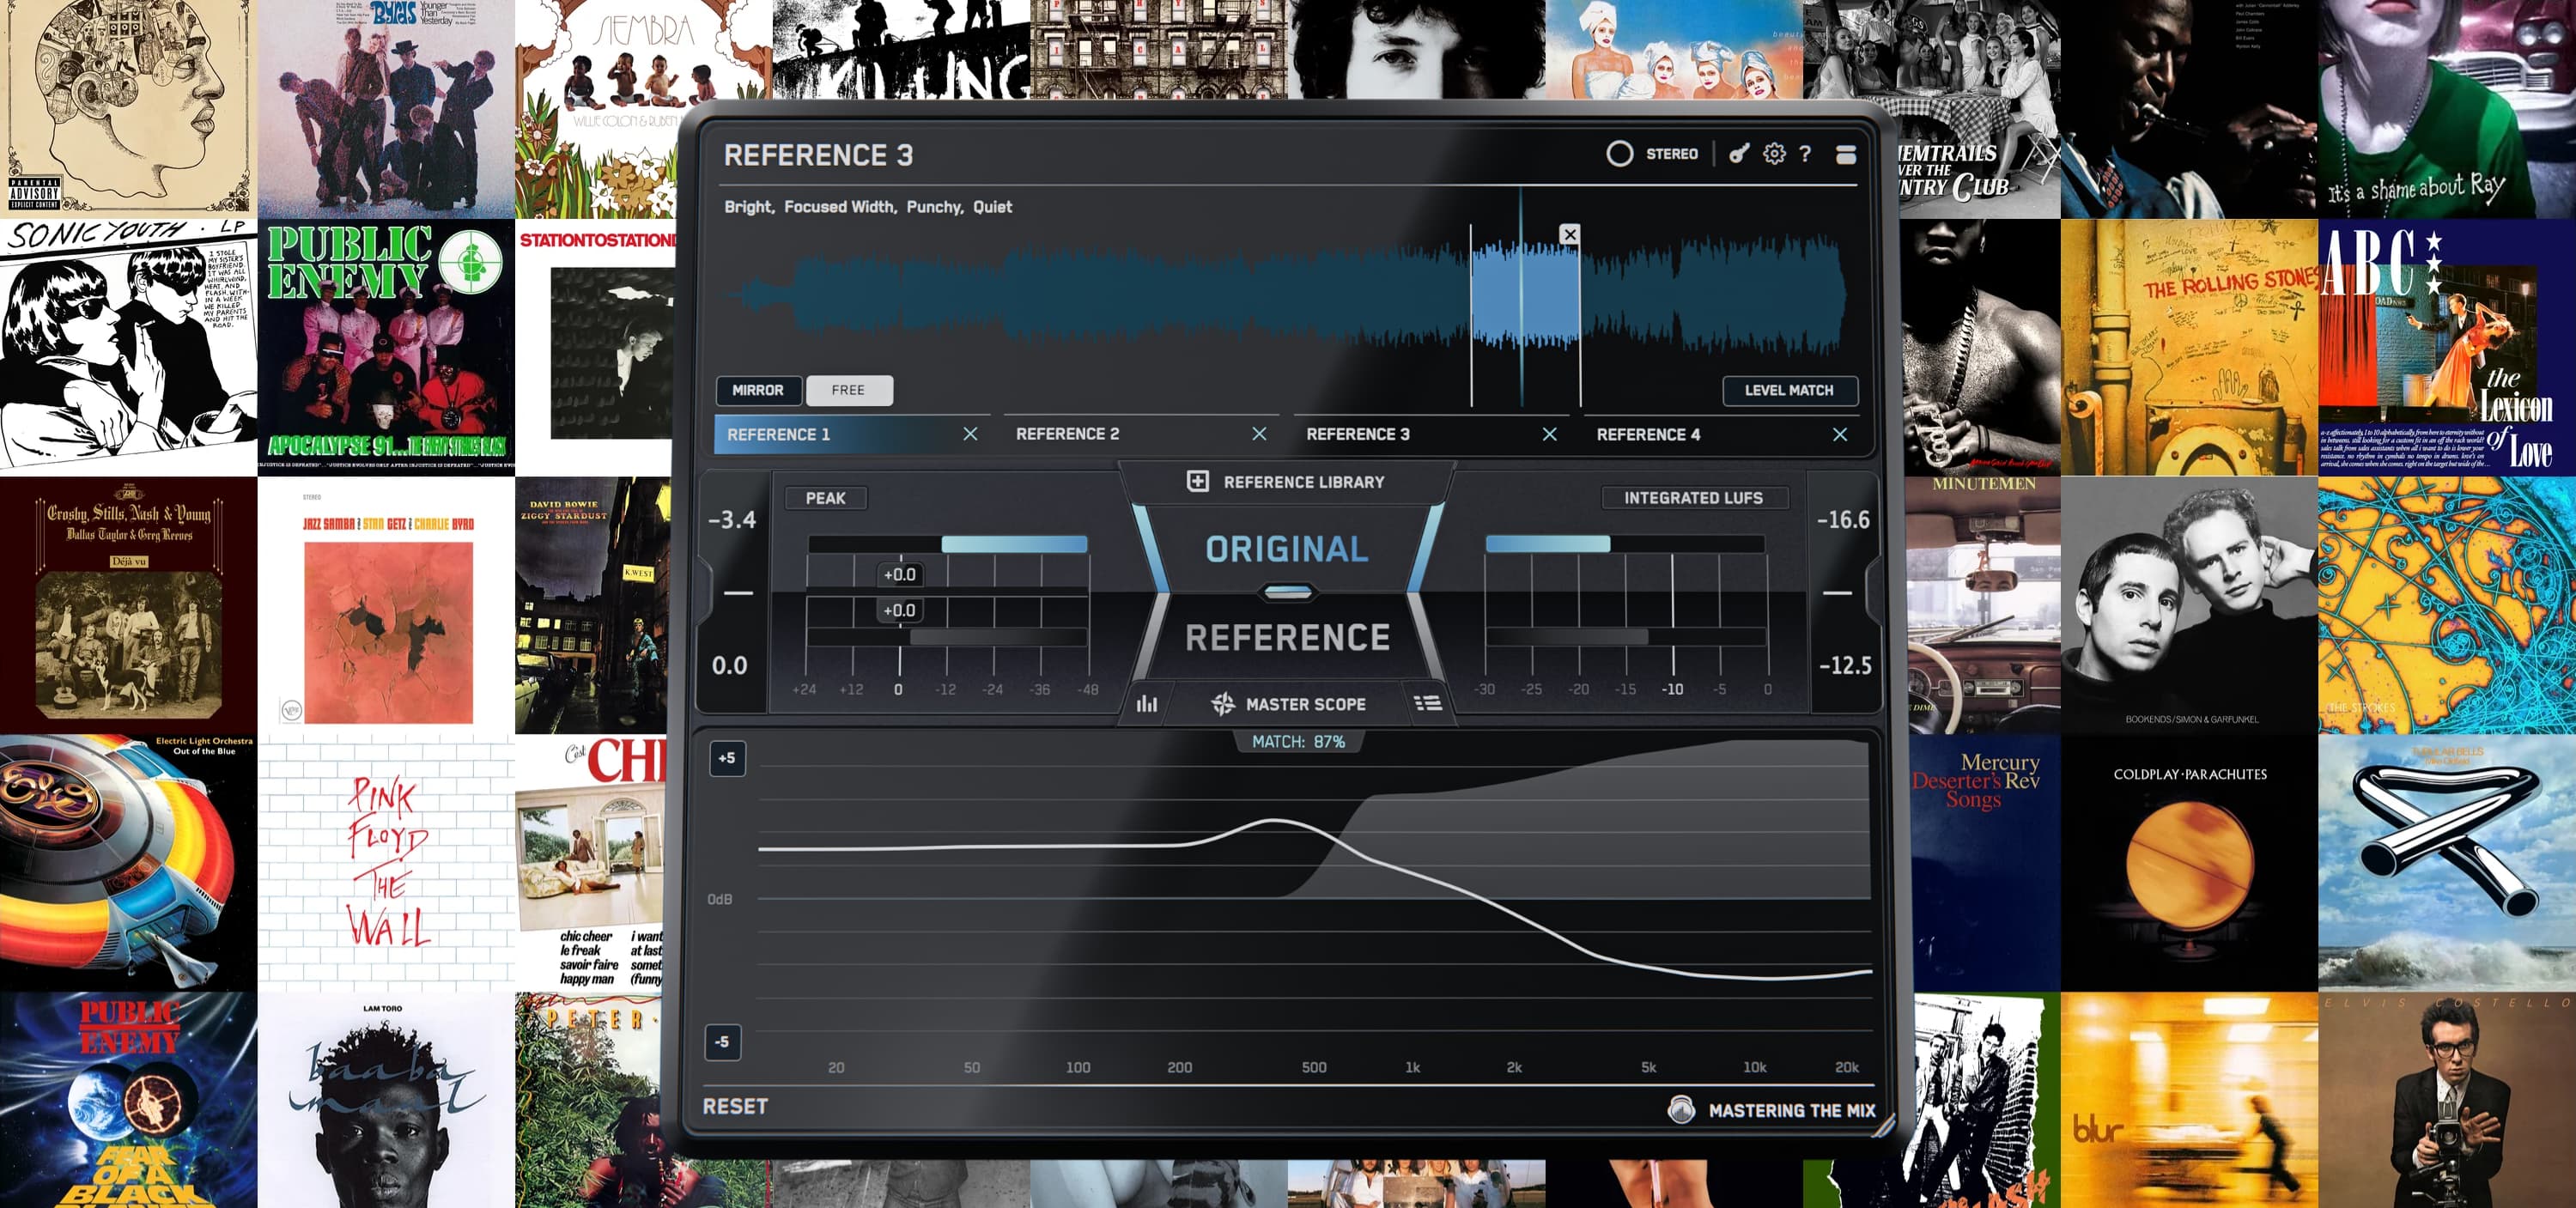Image resolution: width=2576 pixels, height=1208 pixels.
Task: Click the Reference 3 title text
Action: (x=818, y=155)
